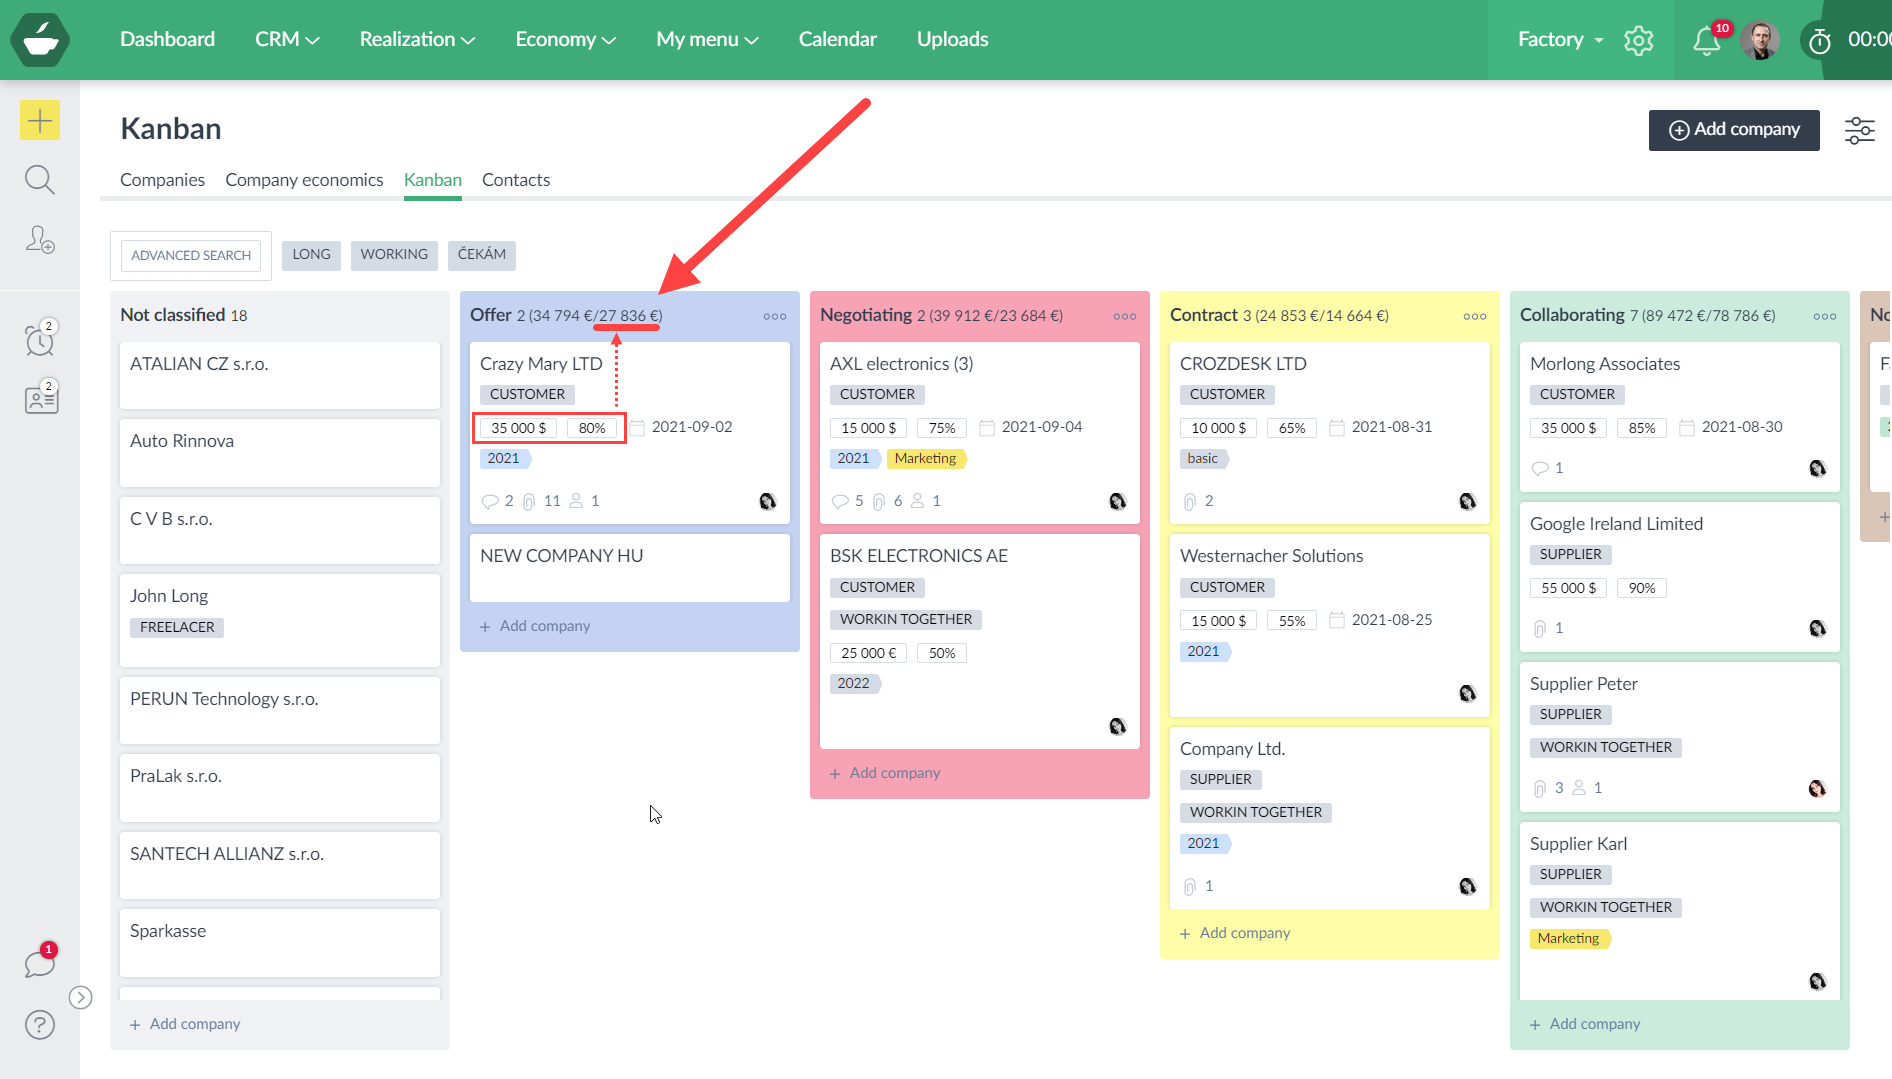Screen dimensions: 1892x1079
Task: Toggle the ČEKÁM filter tag
Action: pos(481,255)
